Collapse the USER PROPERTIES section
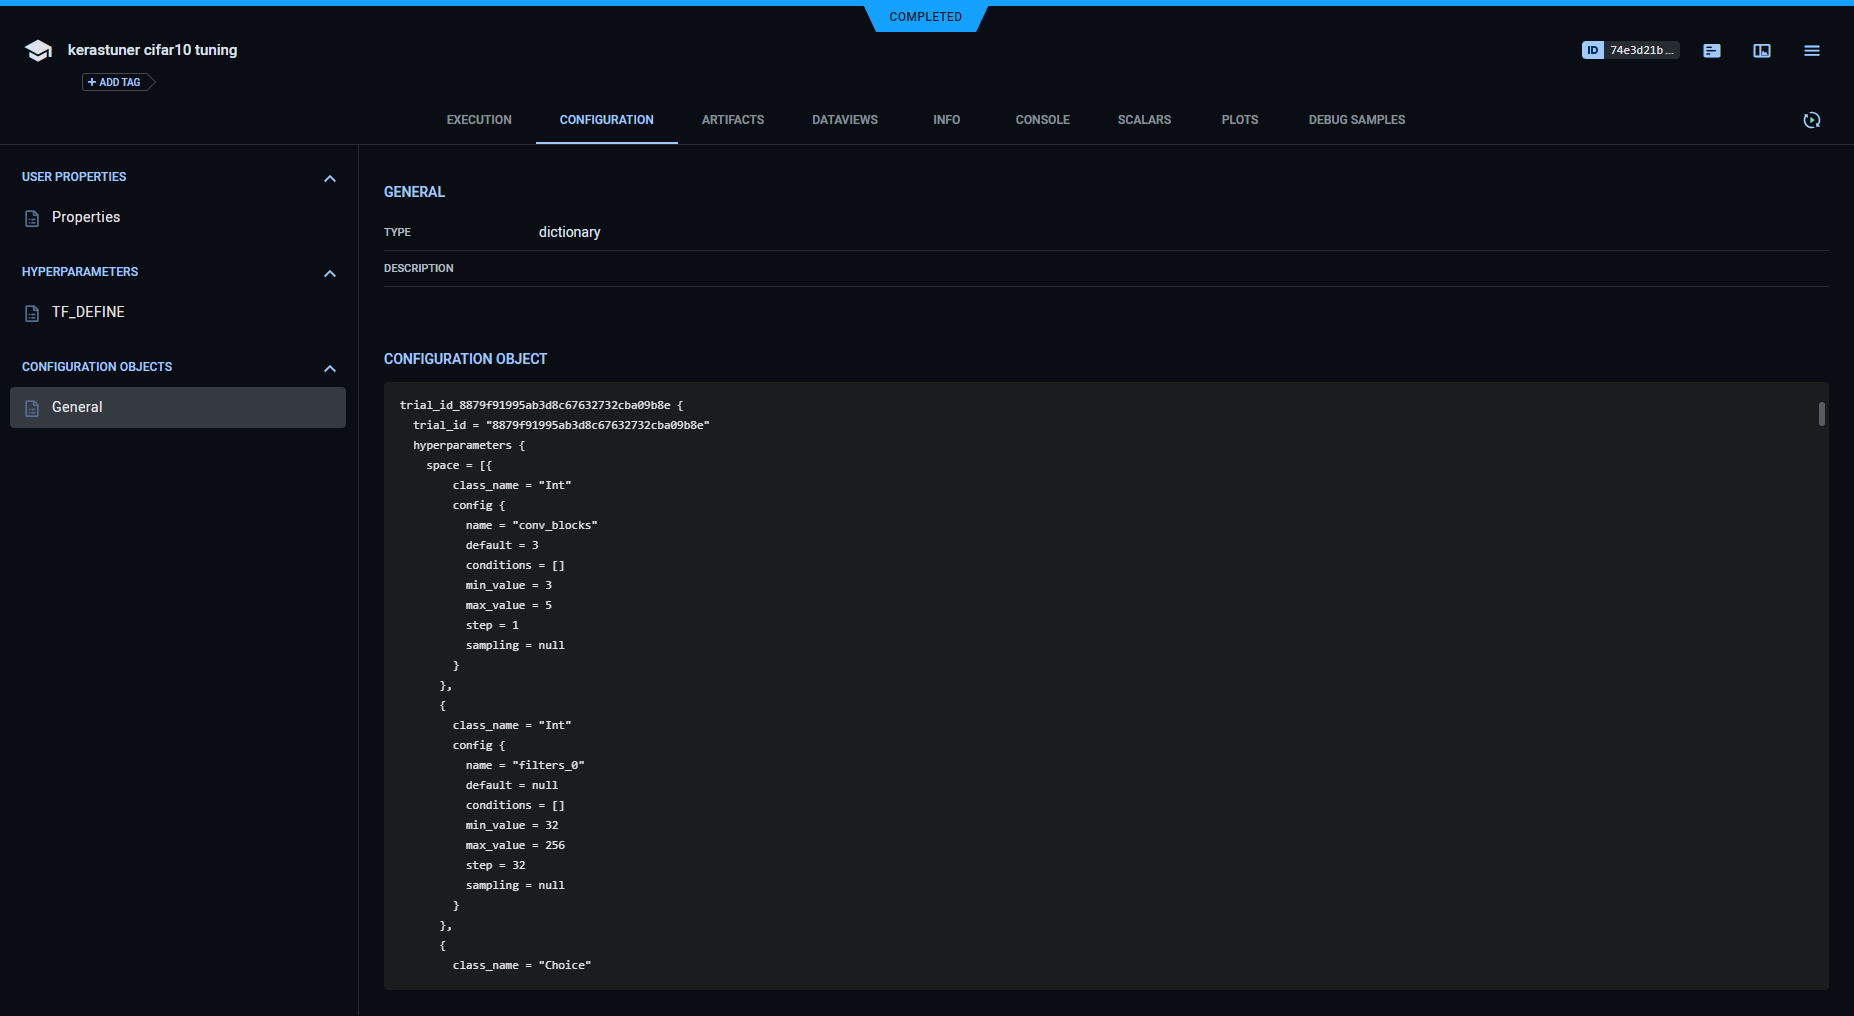1854x1016 pixels. click(x=330, y=178)
